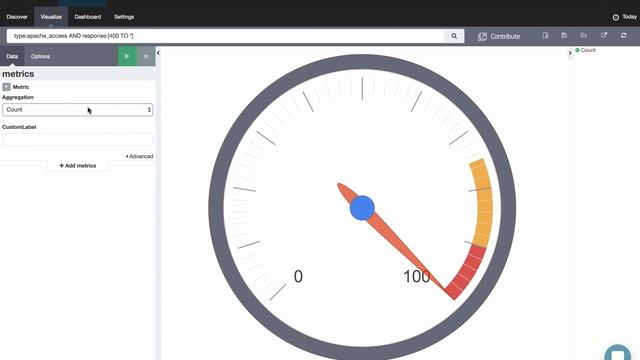The width and height of the screenshot is (640, 360).
Task: Select the Count legend label
Action: point(588,50)
